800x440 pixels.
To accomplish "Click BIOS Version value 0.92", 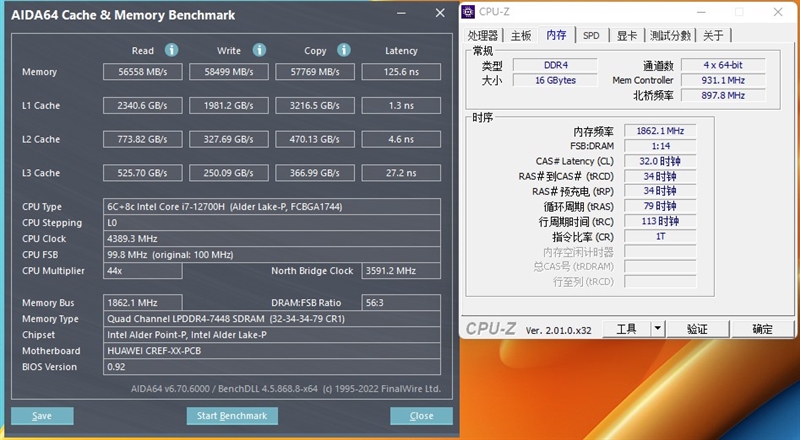I will coord(272,366).
